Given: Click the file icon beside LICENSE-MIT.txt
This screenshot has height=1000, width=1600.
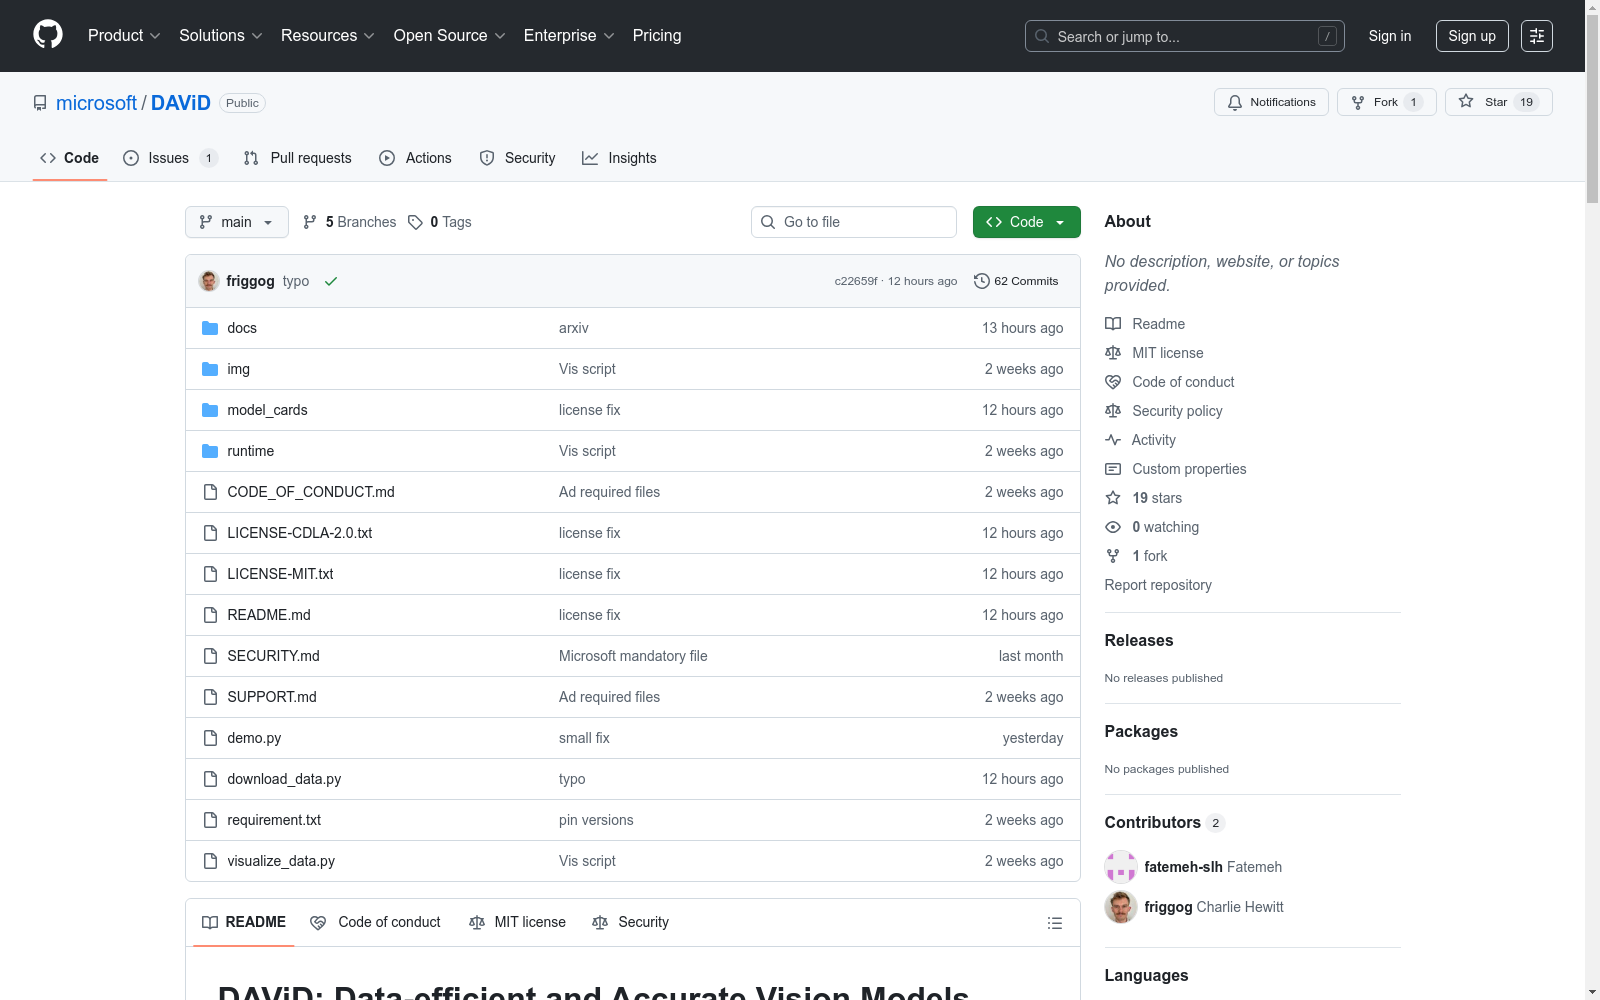Looking at the screenshot, I should (x=210, y=574).
